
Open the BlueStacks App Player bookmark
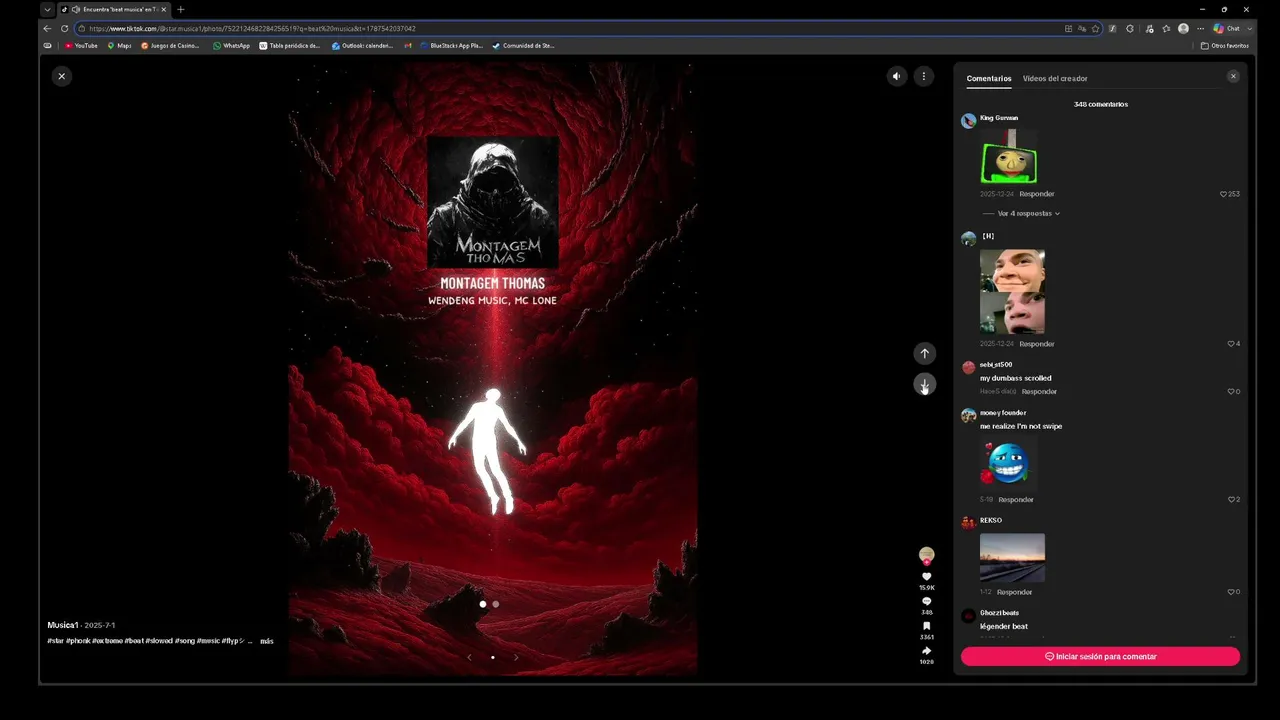(452, 45)
